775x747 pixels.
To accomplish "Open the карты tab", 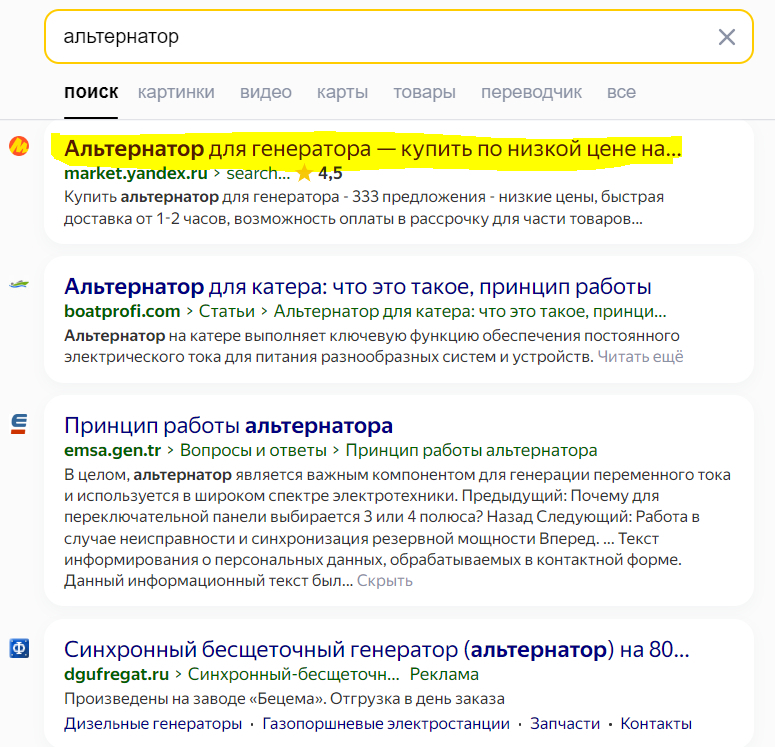I will click(x=342, y=92).
